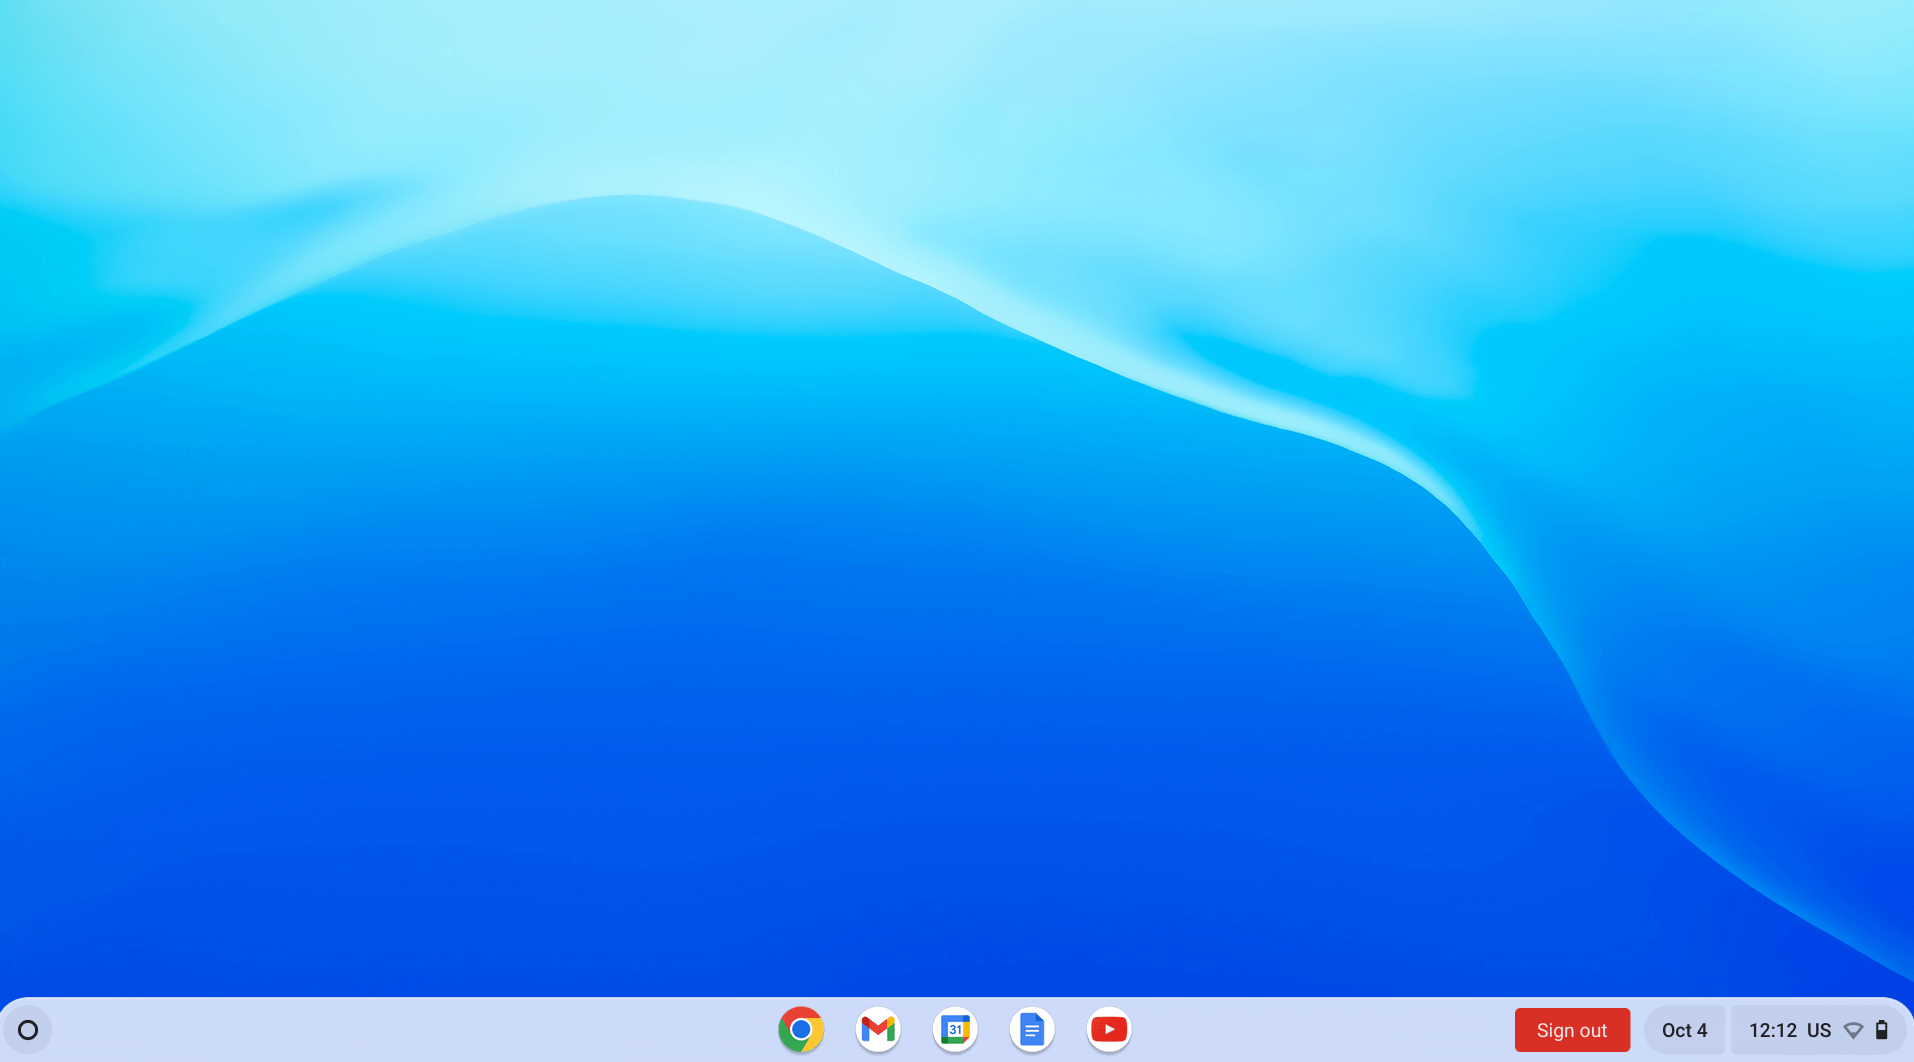Click the US keyboard input indicator

click(1819, 1030)
